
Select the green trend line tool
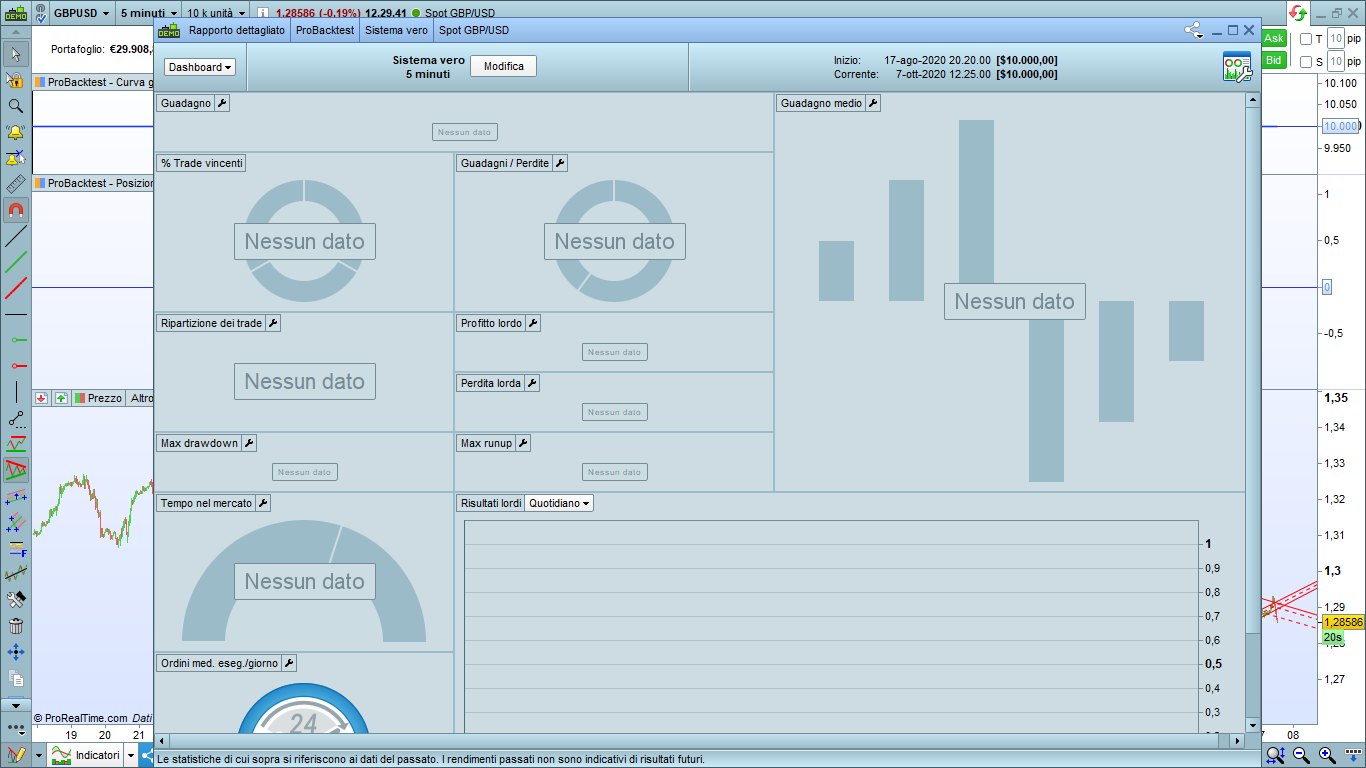click(16, 263)
